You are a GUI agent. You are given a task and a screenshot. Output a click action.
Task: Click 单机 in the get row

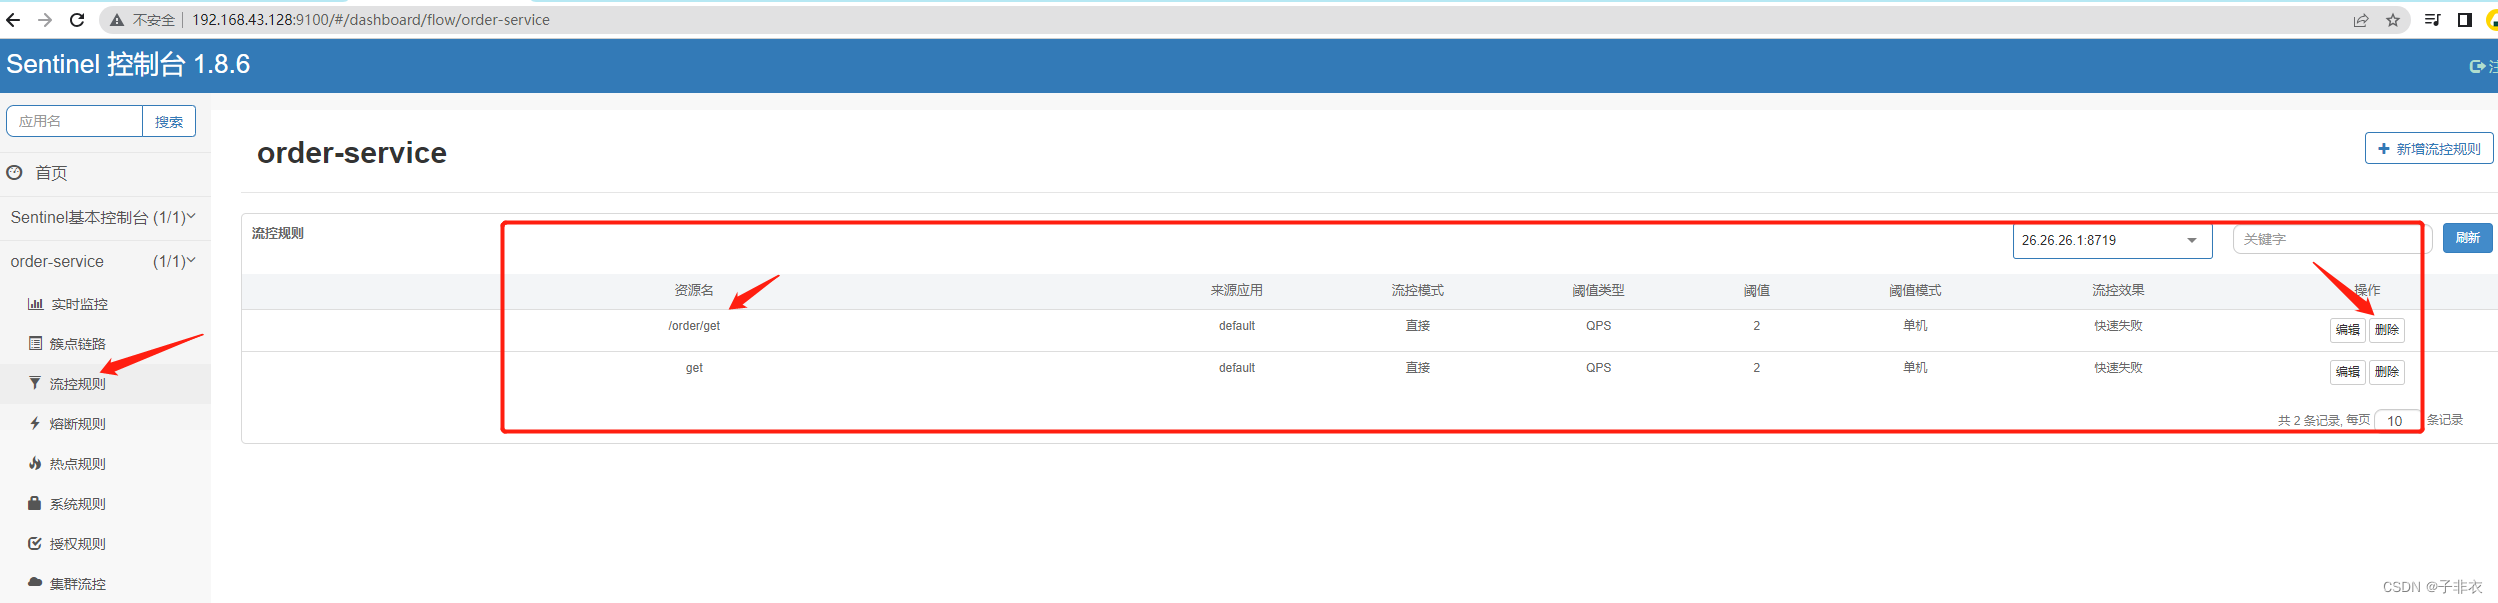point(1915,368)
